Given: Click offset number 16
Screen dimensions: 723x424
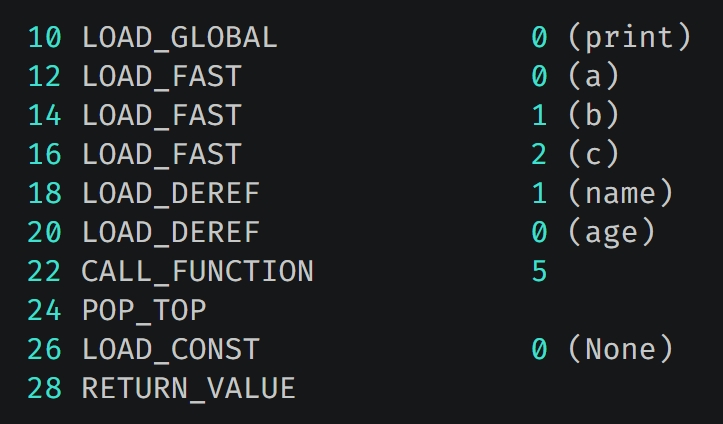Looking at the screenshot, I should point(44,154).
